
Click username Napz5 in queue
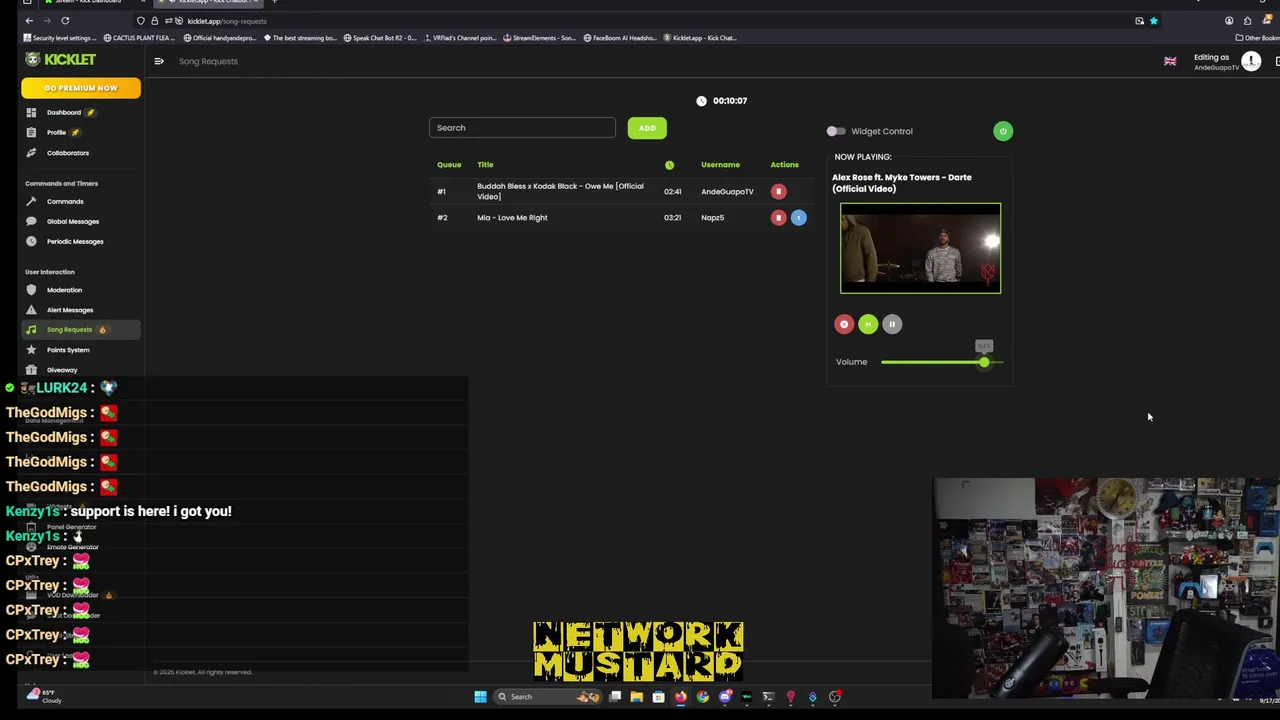click(x=712, y=218)
